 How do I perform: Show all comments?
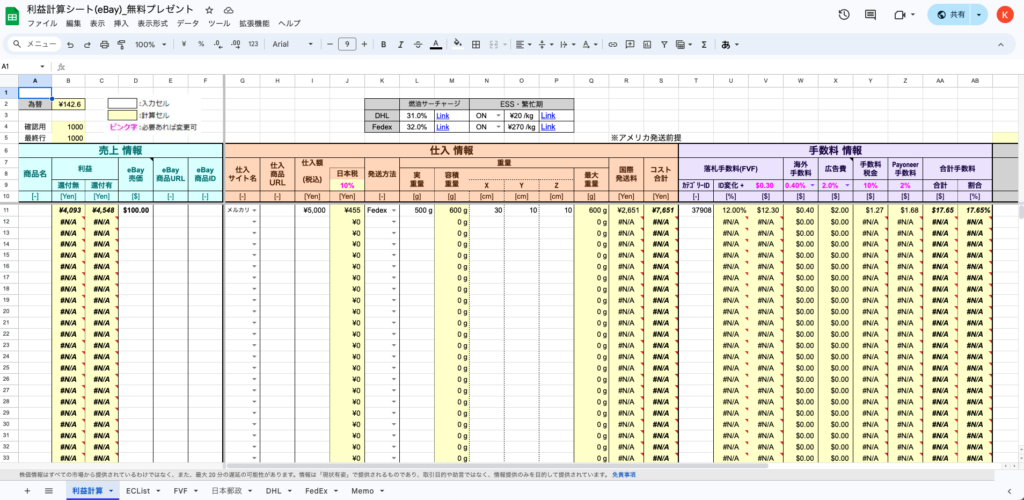tap(871, 14)
